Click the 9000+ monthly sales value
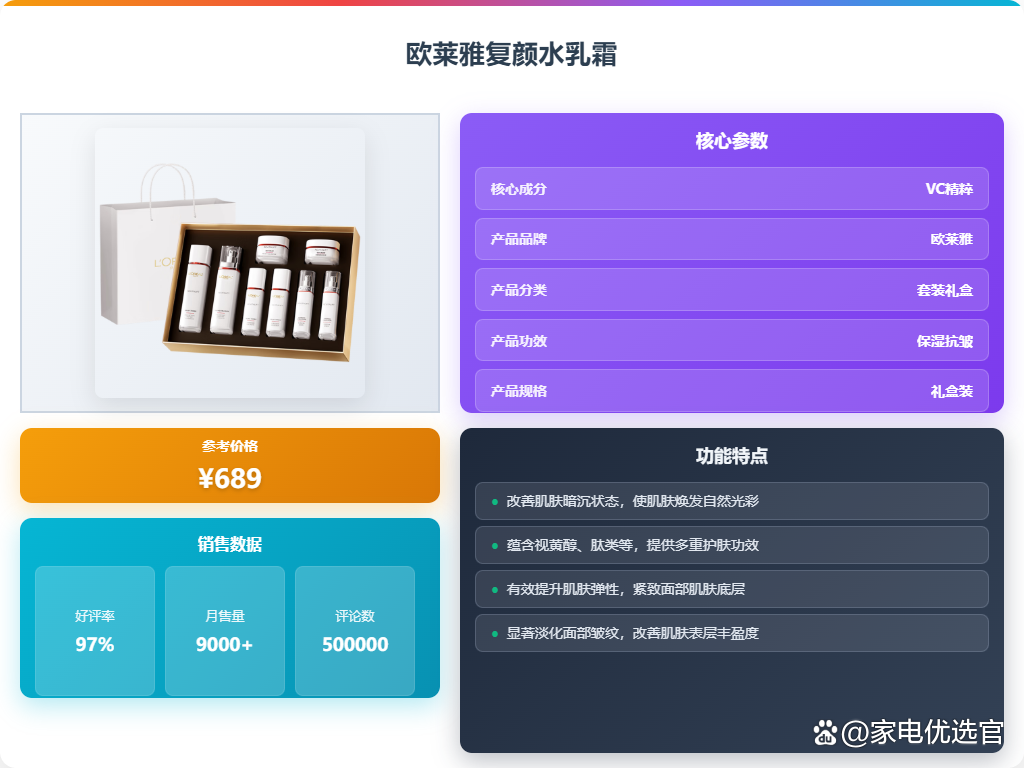This screenshot has height=768, width=1024. point(225,645)
